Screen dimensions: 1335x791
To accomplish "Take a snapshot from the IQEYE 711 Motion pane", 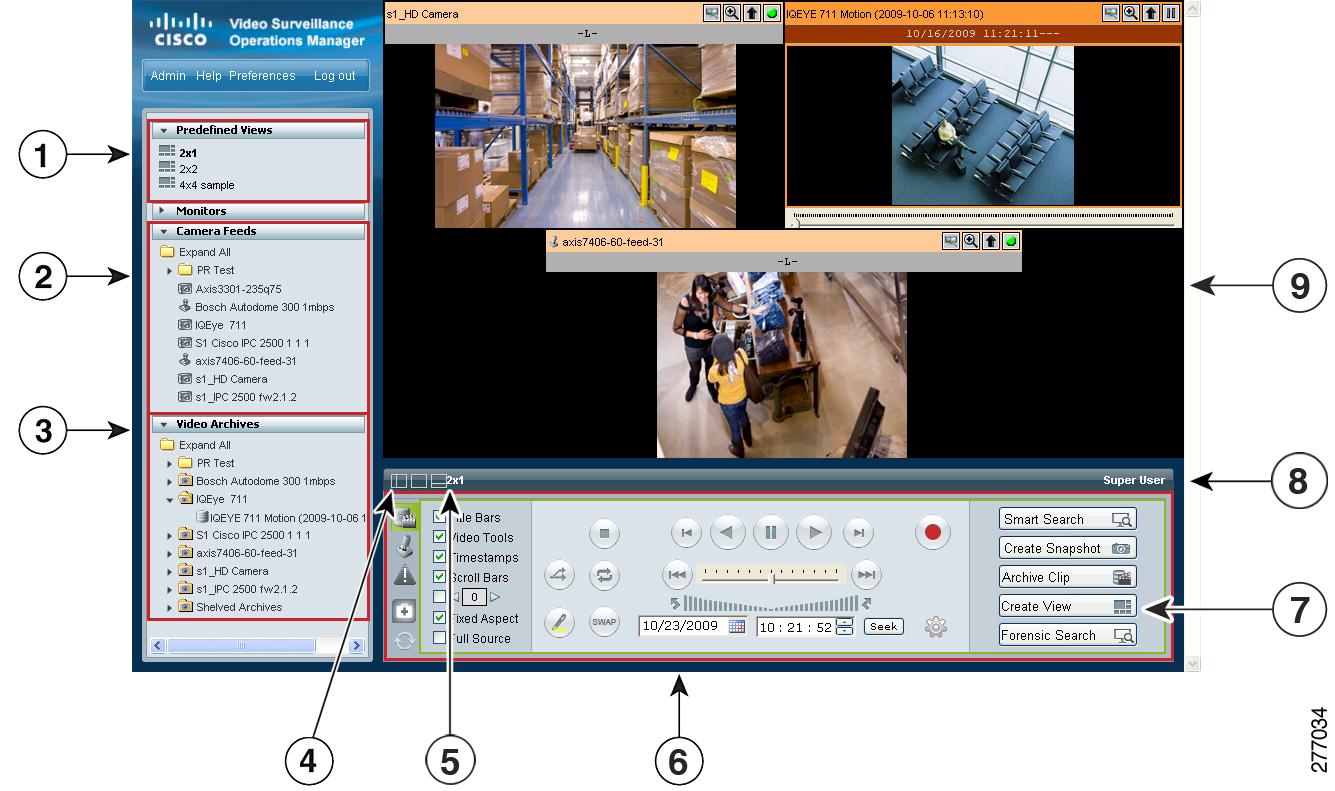I will (1113, 12).
